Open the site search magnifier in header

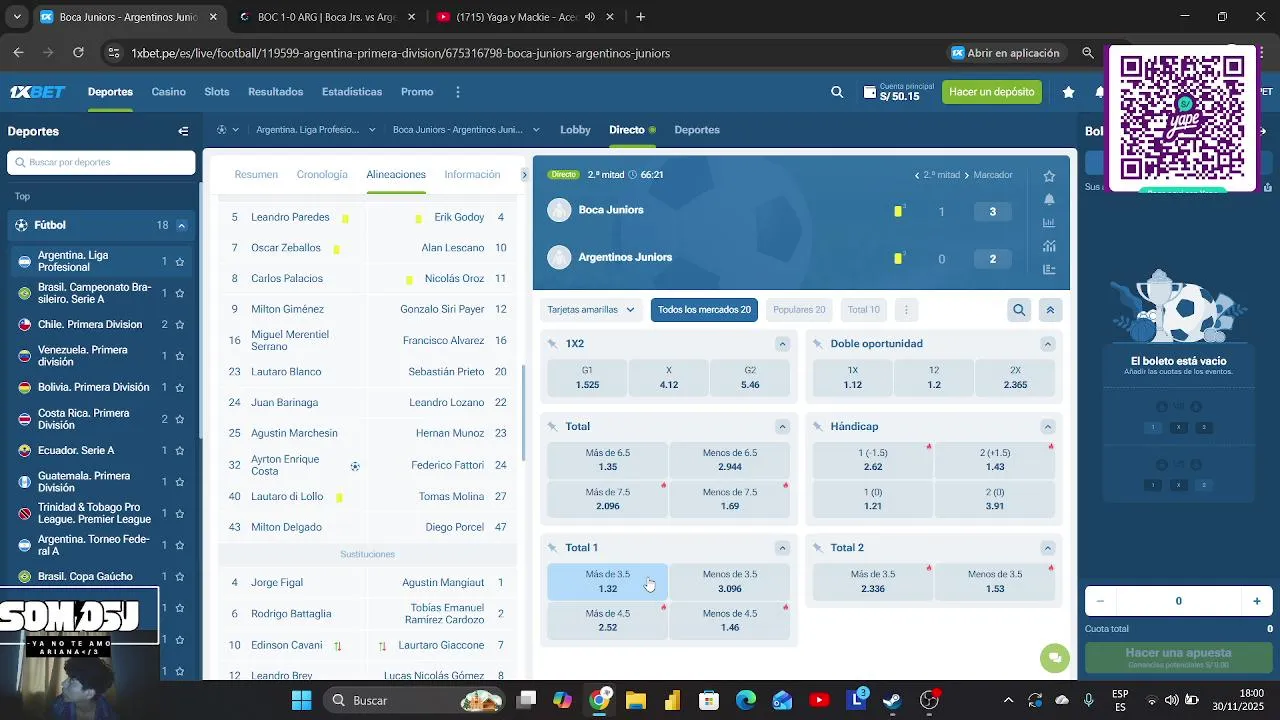pos(837,92)
